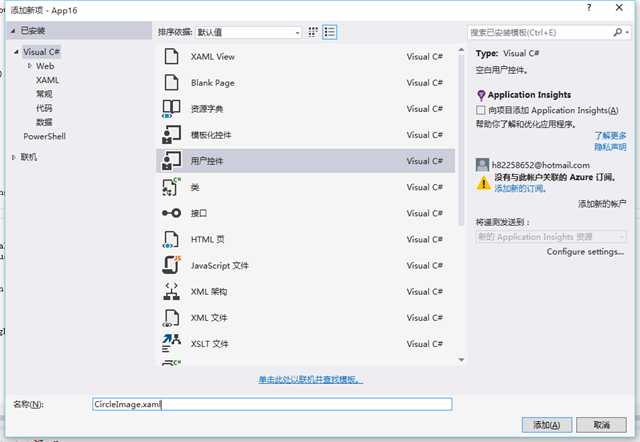Click the XSLT 文件 template icon
The width and height of the screenshot is (640, 442).
(x=171, y=344)
